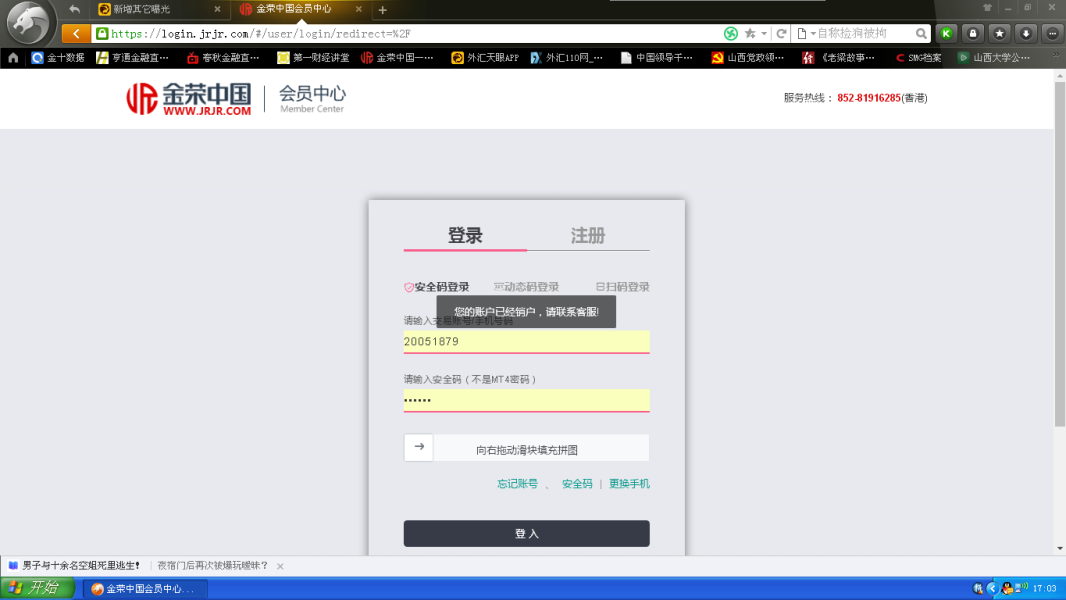The image size is (1066, 600).
Task: Click the slider arrow handle for puzzle
Action: coord(419,448)
